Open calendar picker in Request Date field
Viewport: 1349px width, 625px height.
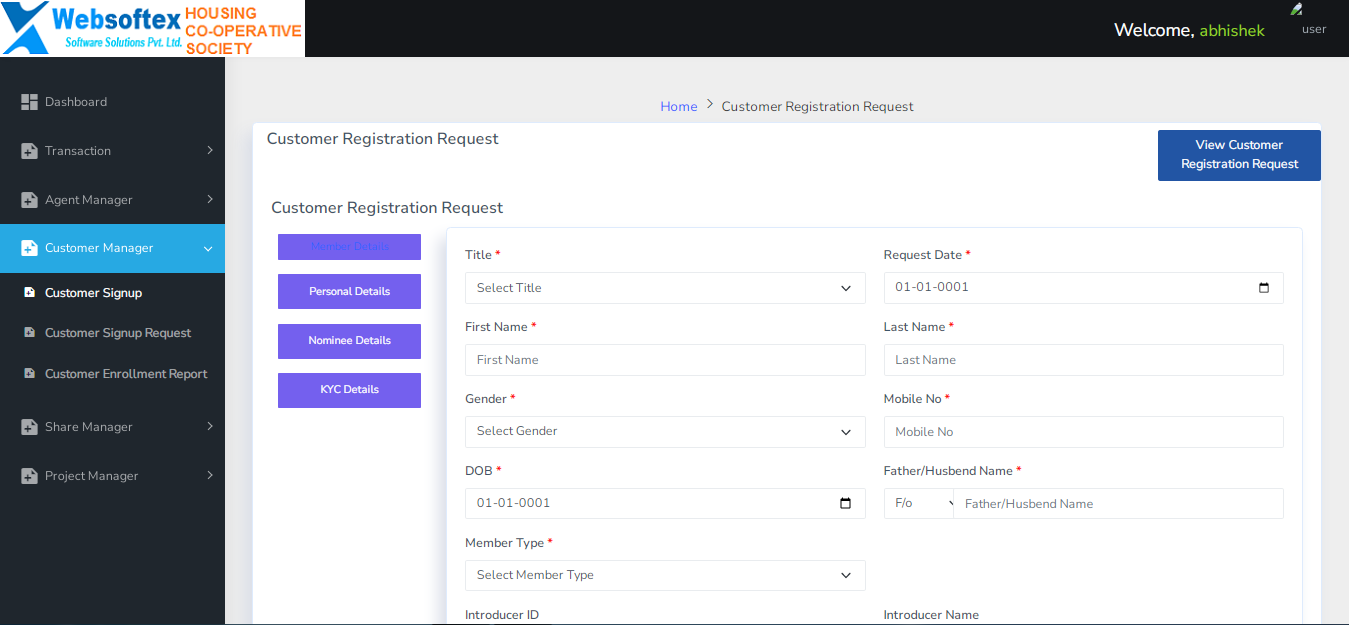pyautogui.click(x=1264, y=288)
